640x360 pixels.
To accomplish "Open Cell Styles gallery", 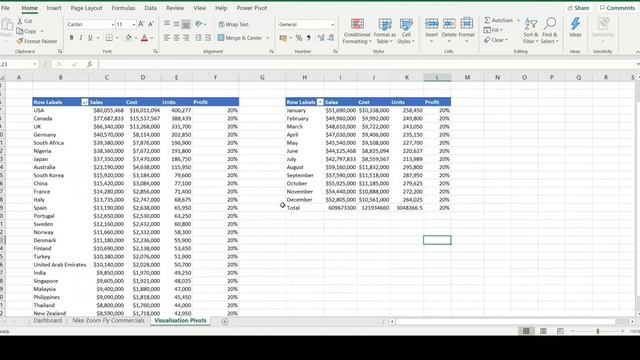I will [406, 31].
